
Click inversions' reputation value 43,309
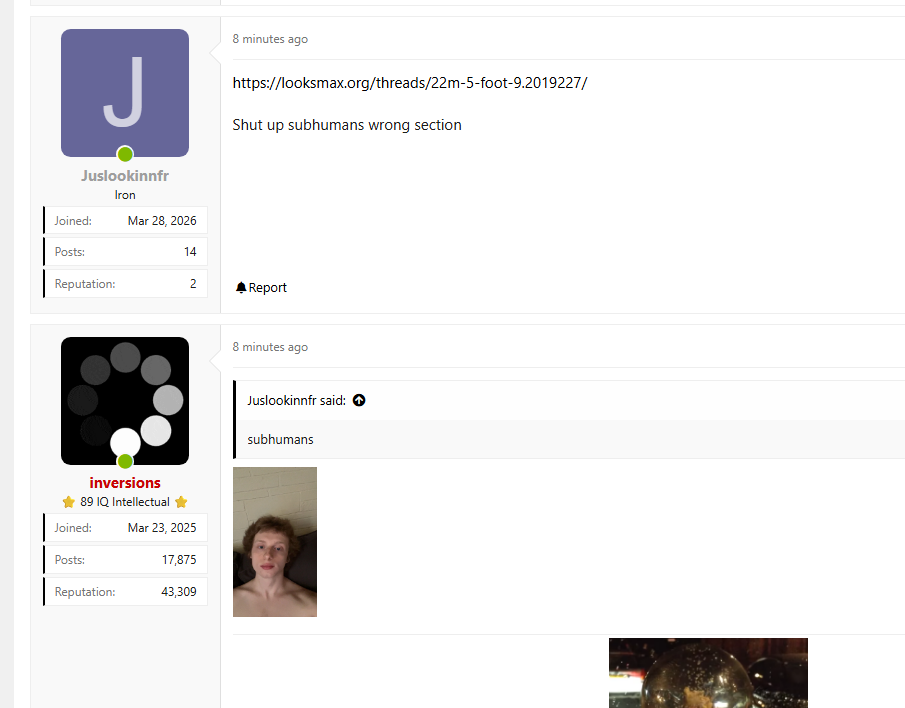click(x=179, y=592)
